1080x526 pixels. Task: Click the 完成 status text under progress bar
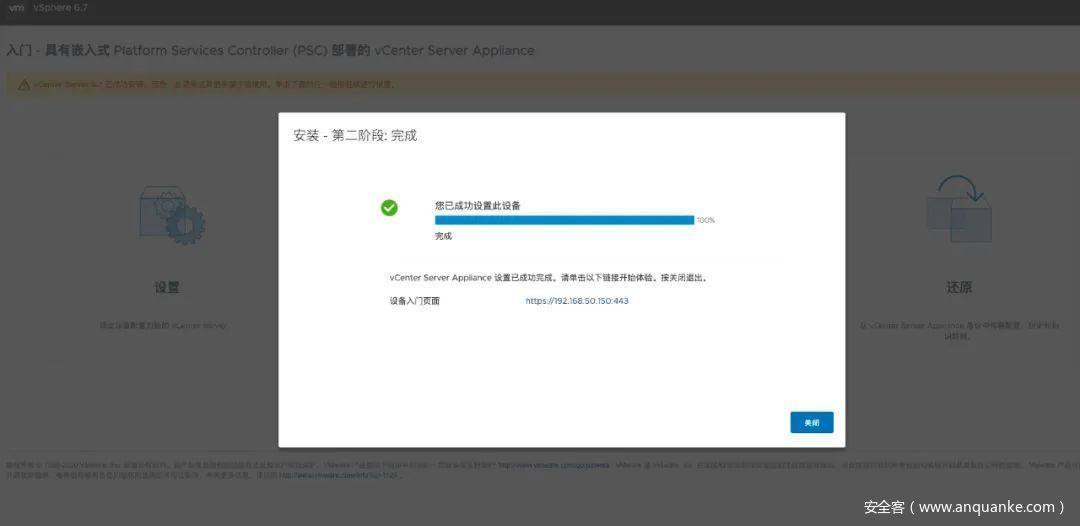(x=443, y=236)
